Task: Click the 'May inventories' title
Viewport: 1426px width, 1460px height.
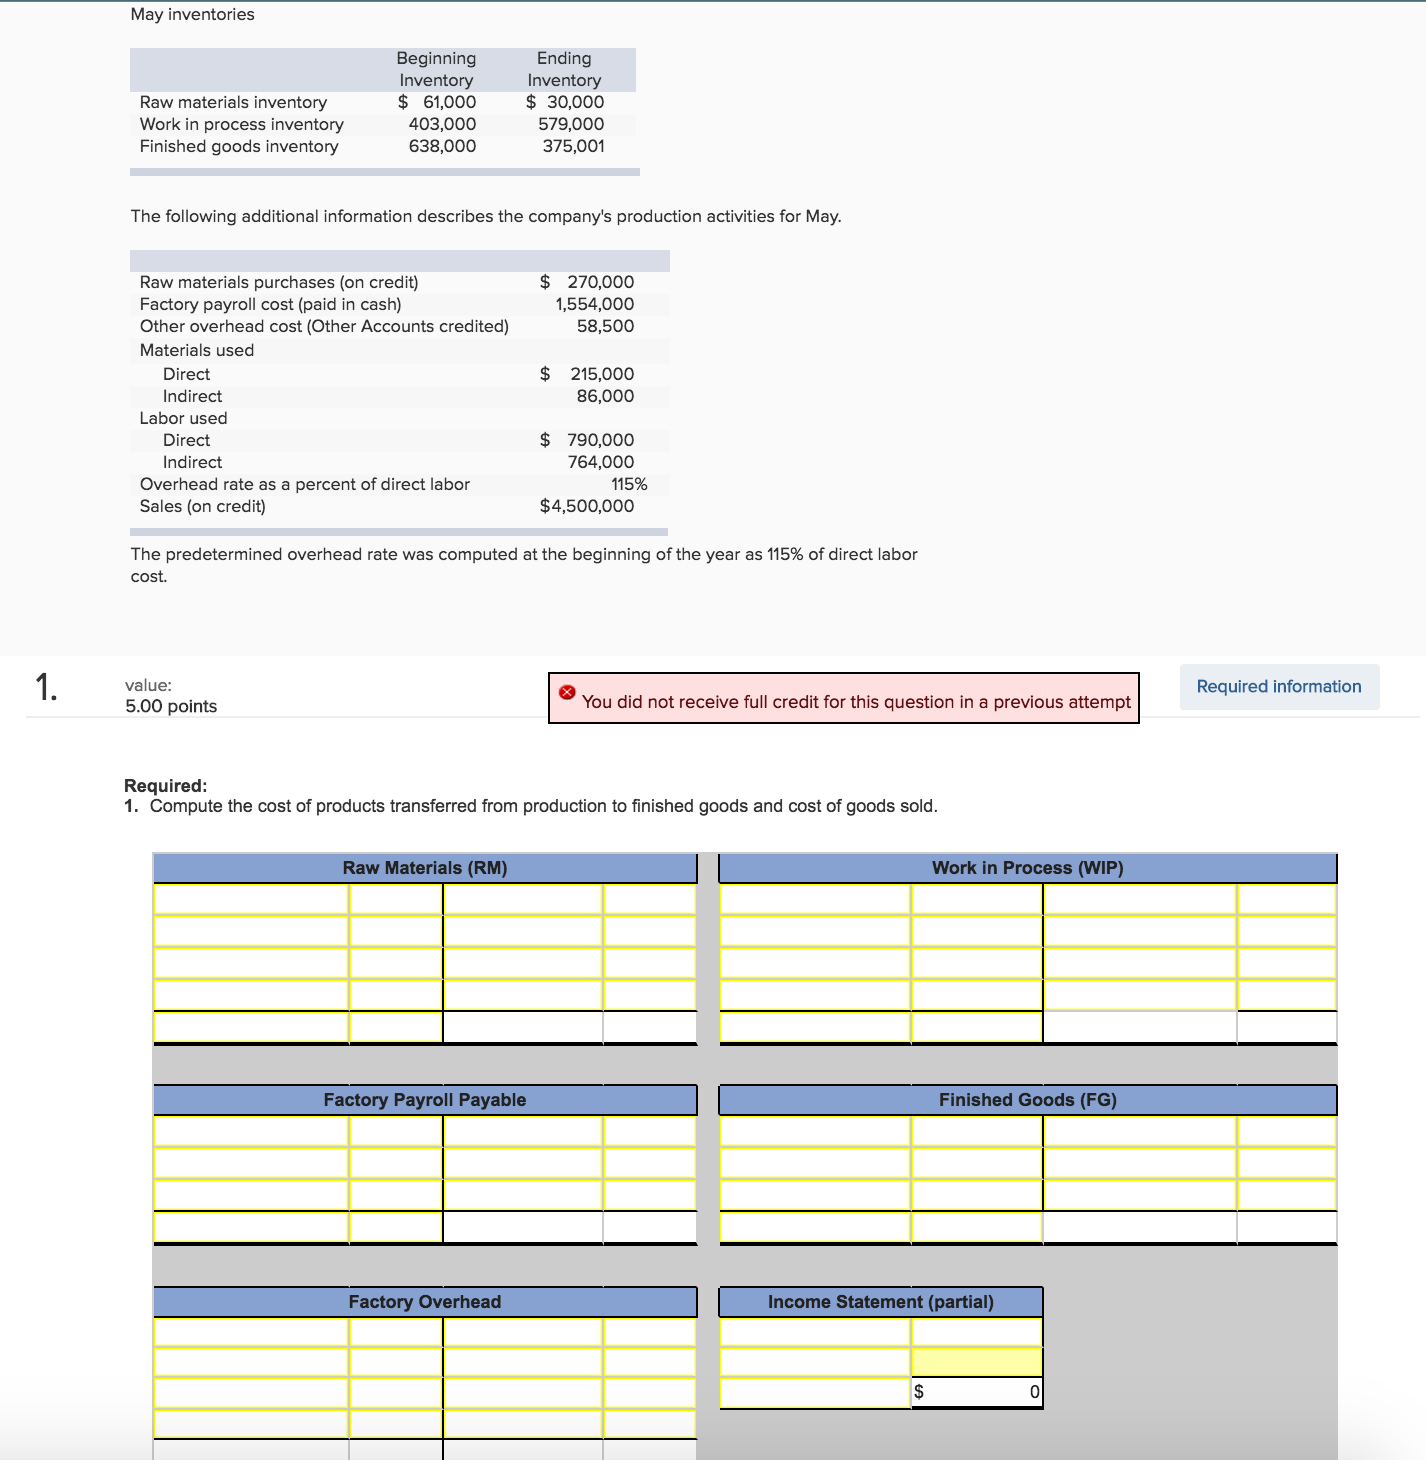Action: [193, 14]
